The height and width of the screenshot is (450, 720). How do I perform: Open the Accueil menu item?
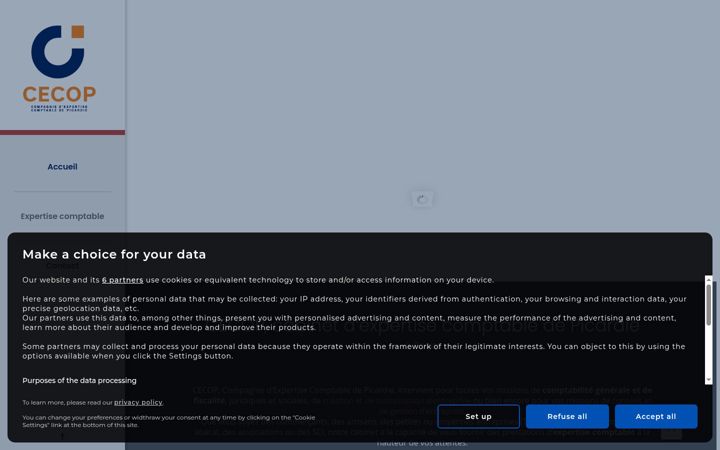pos(62,167)
